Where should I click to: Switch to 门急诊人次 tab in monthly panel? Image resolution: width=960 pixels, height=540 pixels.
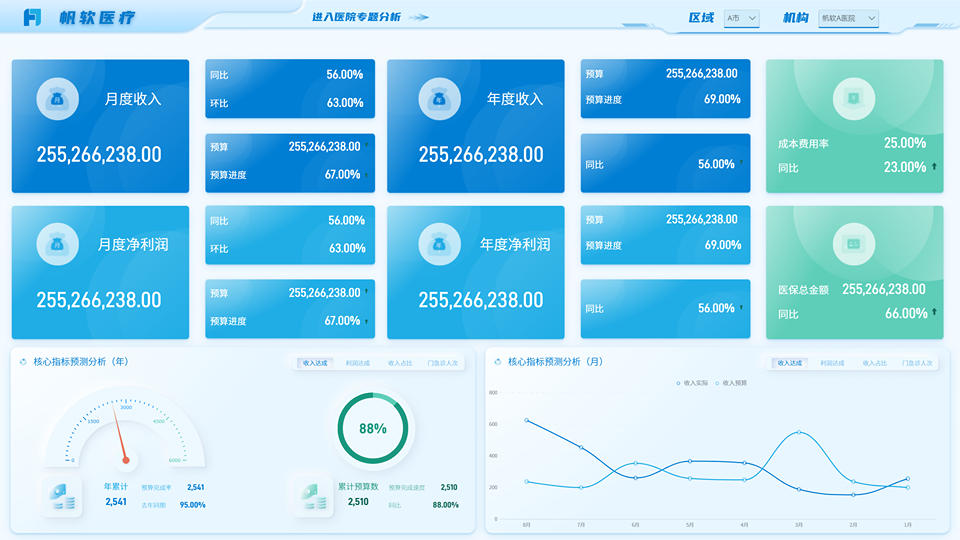[917, 363]
